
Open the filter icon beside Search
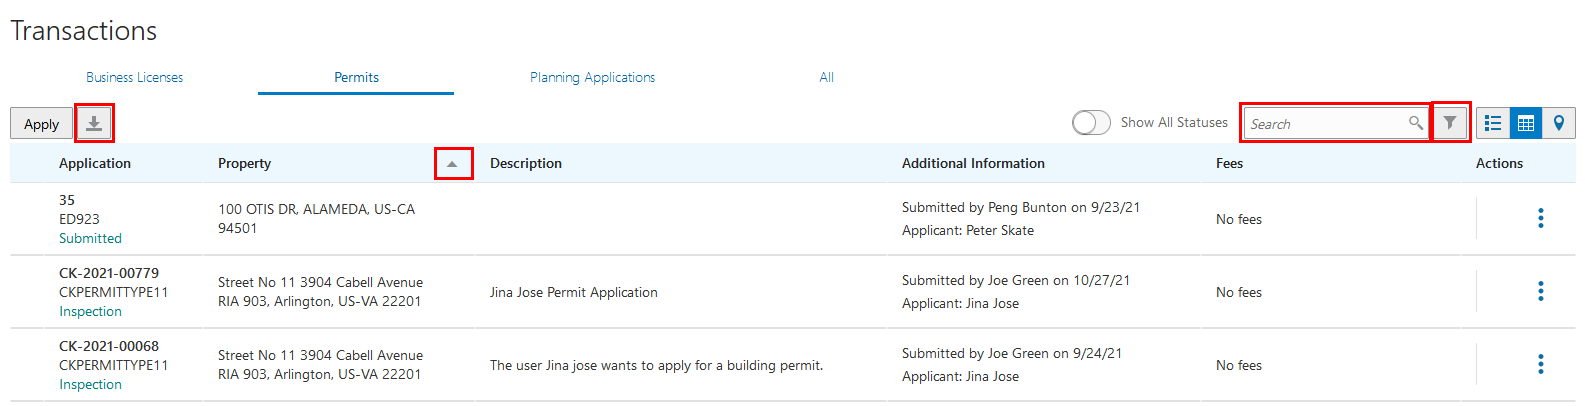coord(1450,123)
